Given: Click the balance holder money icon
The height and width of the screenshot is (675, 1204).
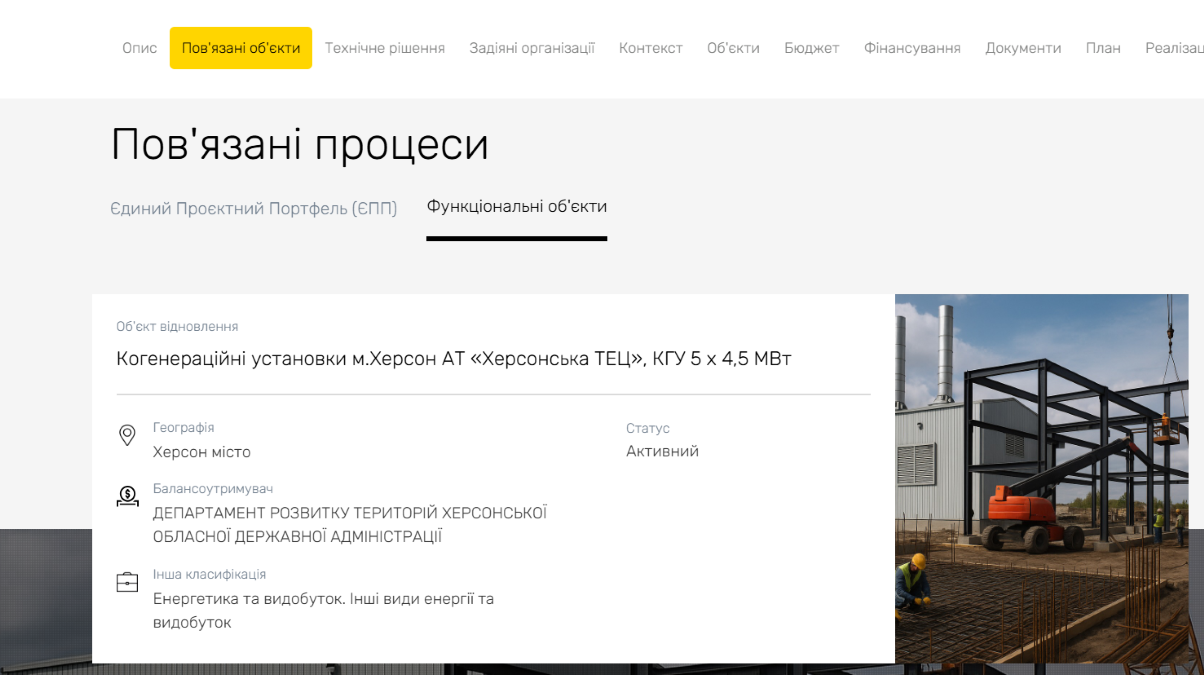Looking at the screenshot, I should coord(127,496).
